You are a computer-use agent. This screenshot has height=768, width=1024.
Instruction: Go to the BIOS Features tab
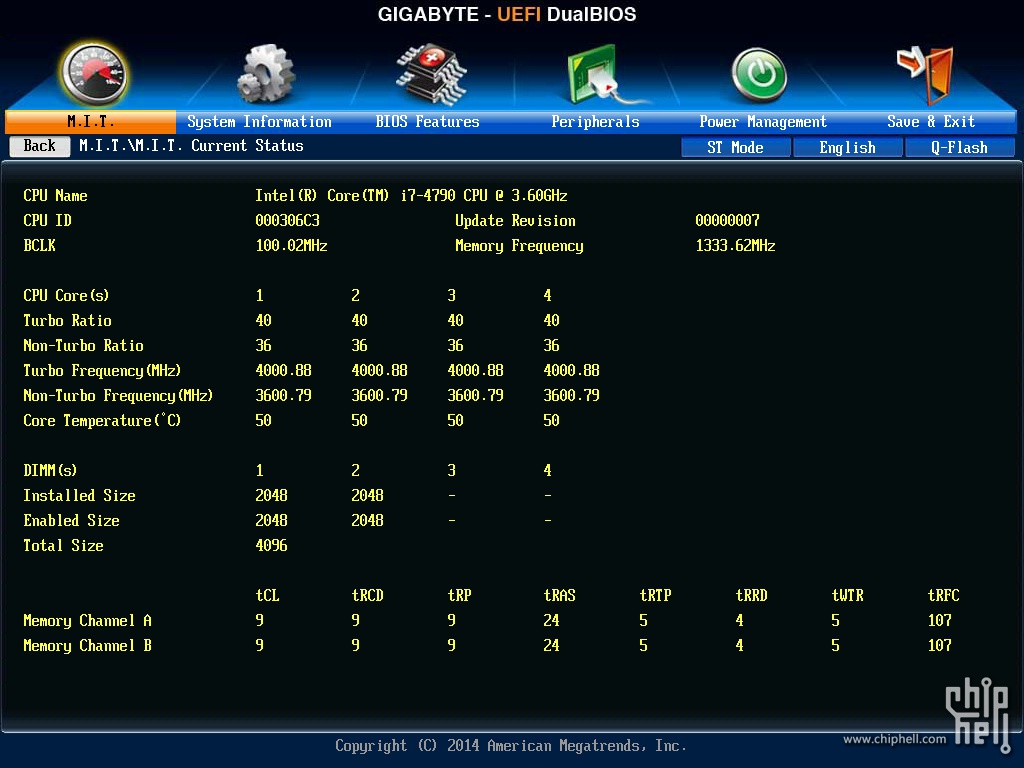pyautogui.click(x=427, y=121)
